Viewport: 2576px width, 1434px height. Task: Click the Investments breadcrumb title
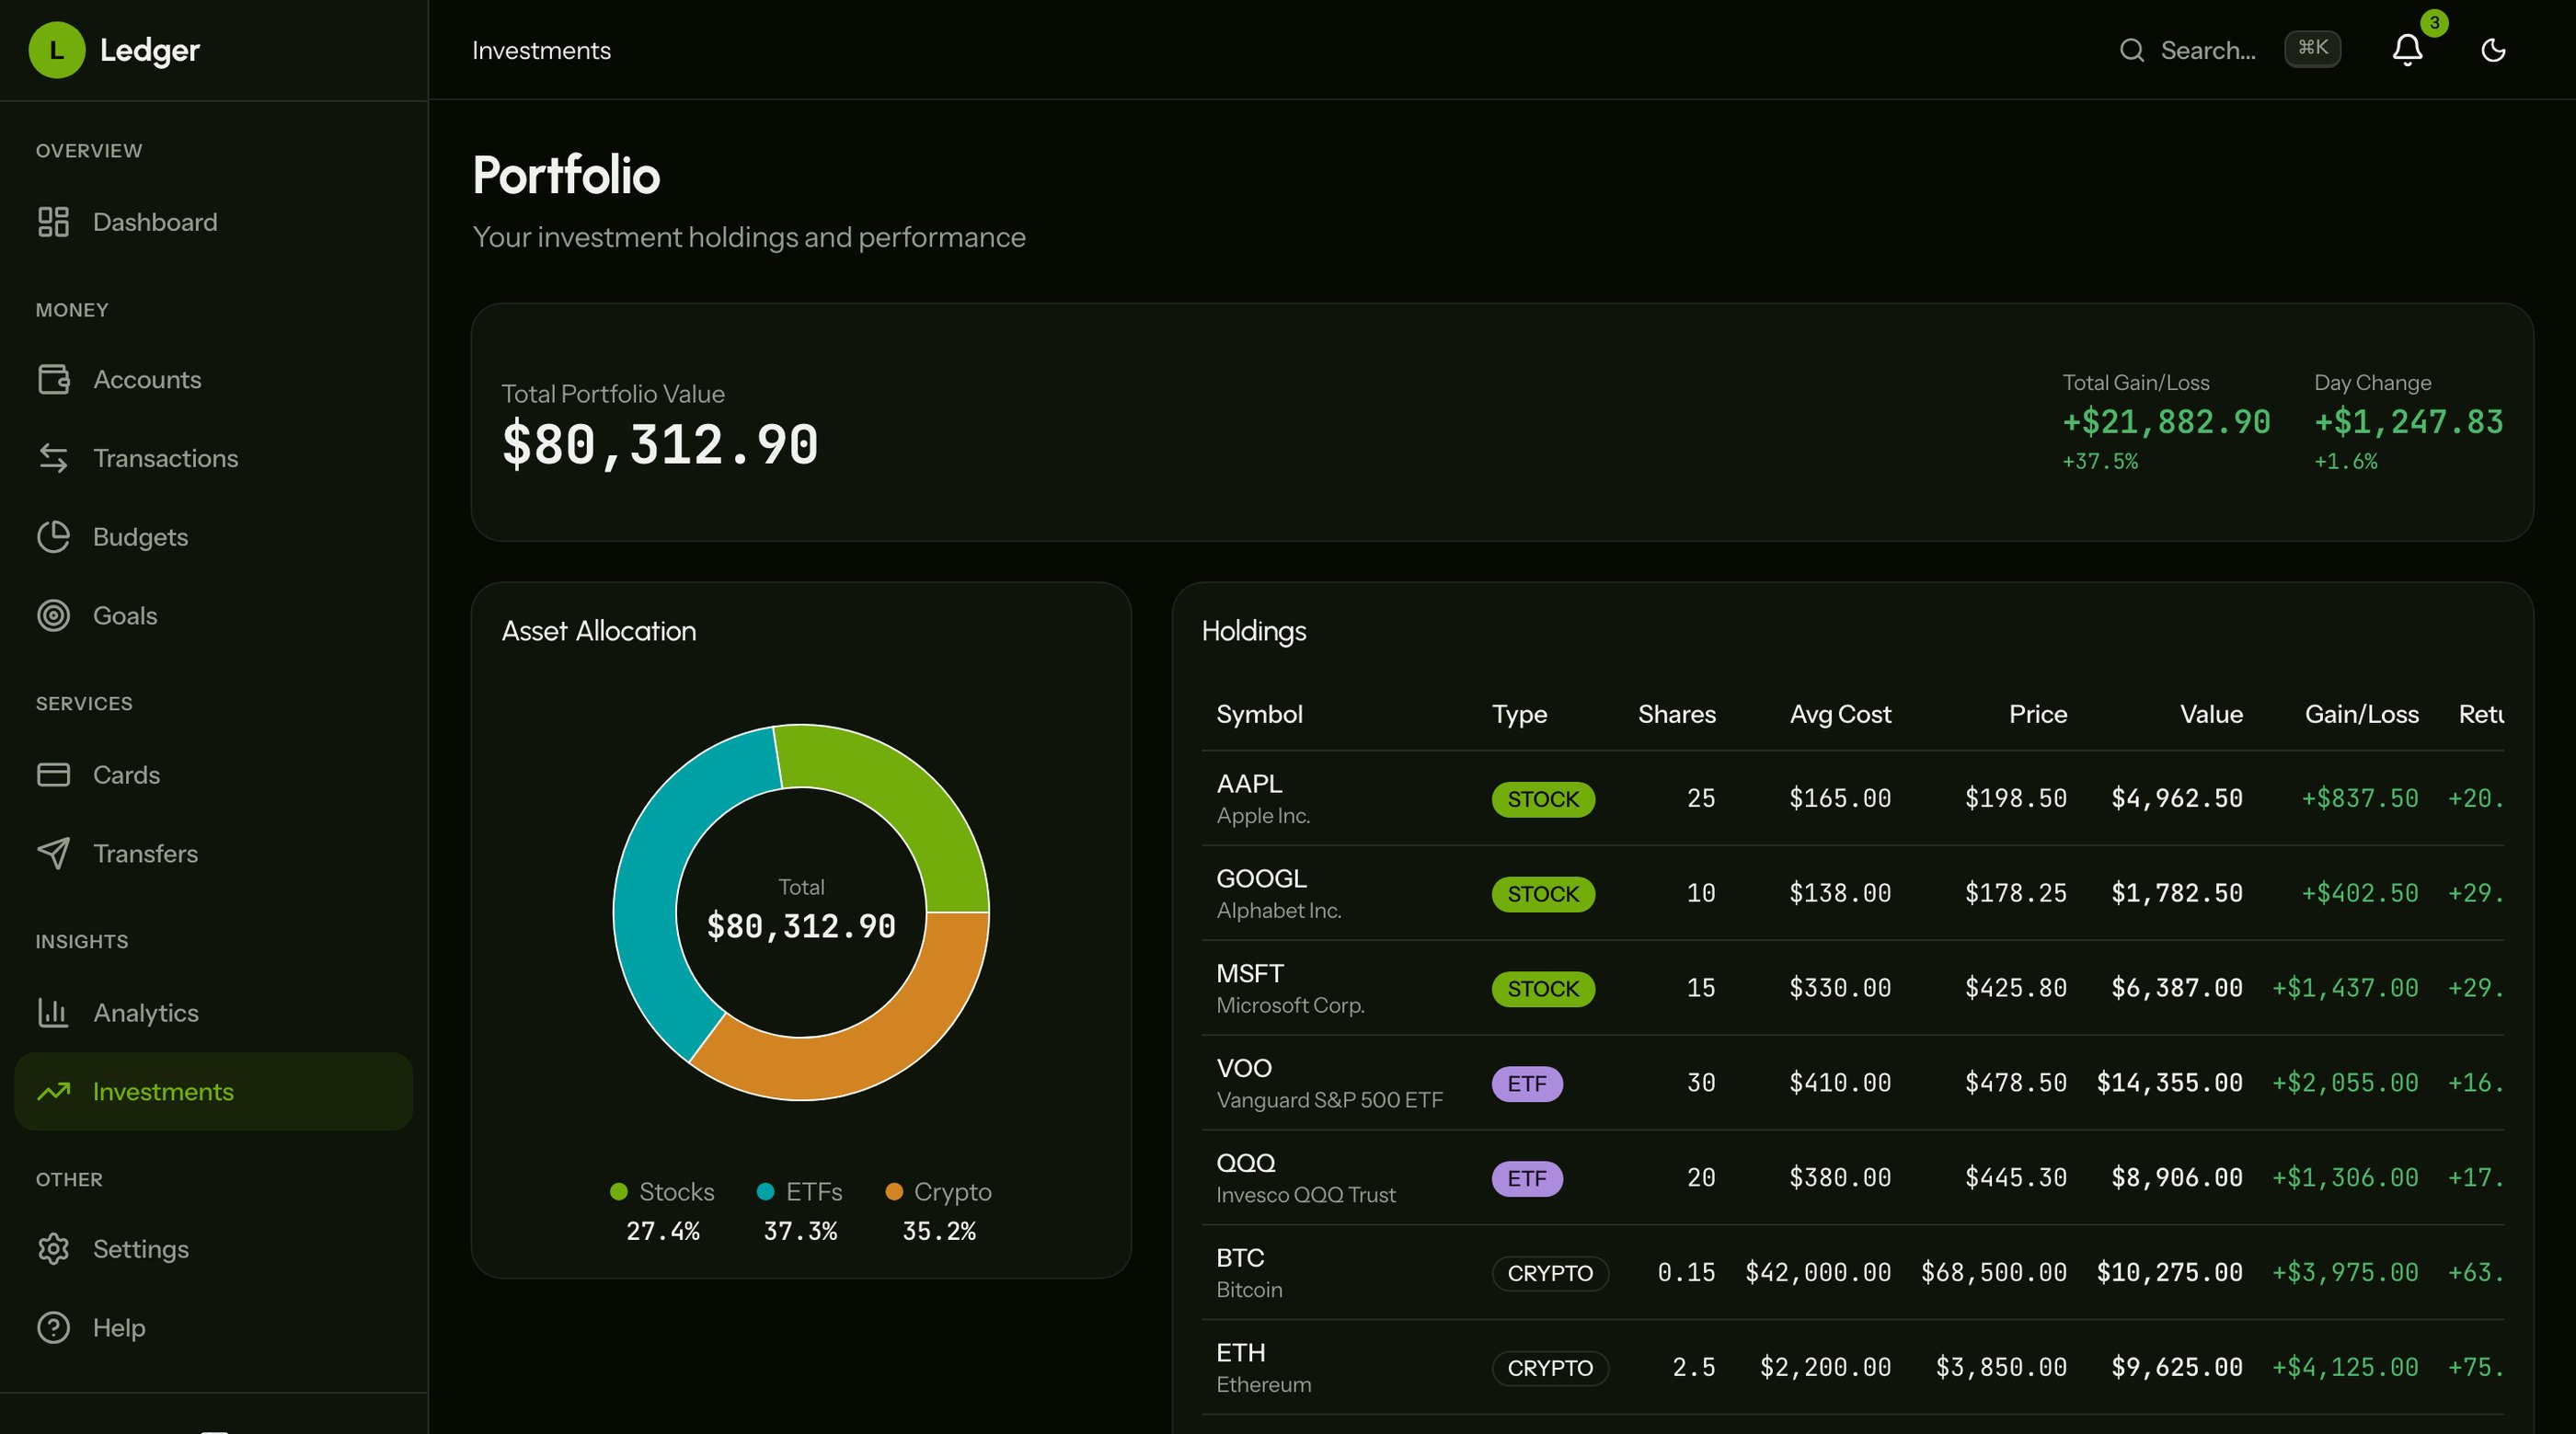click(541, 50)
